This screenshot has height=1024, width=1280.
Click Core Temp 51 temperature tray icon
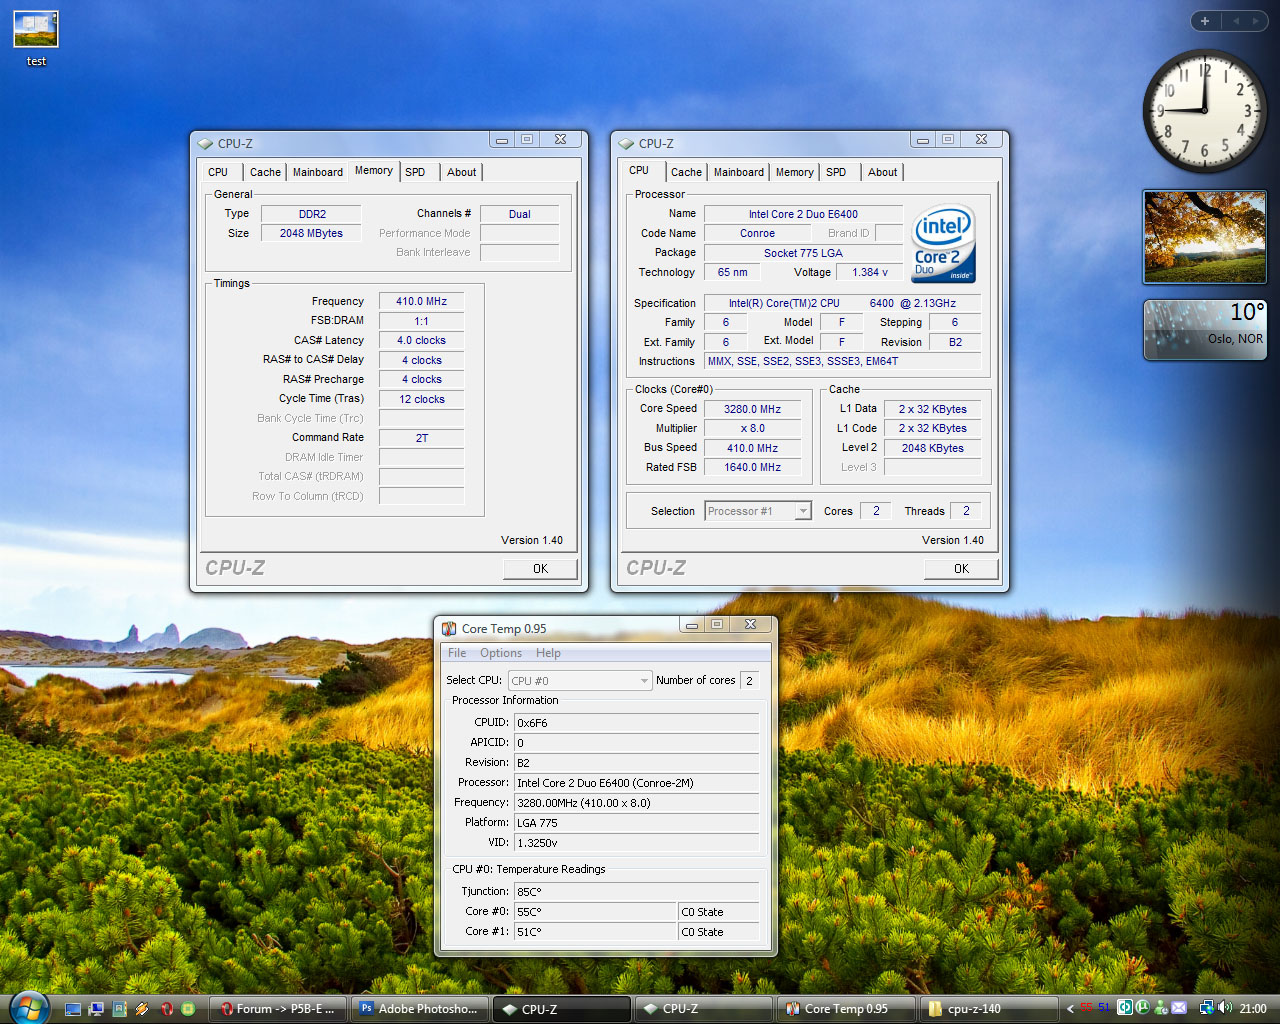pyautogui.click(x=1104, y=1008)
